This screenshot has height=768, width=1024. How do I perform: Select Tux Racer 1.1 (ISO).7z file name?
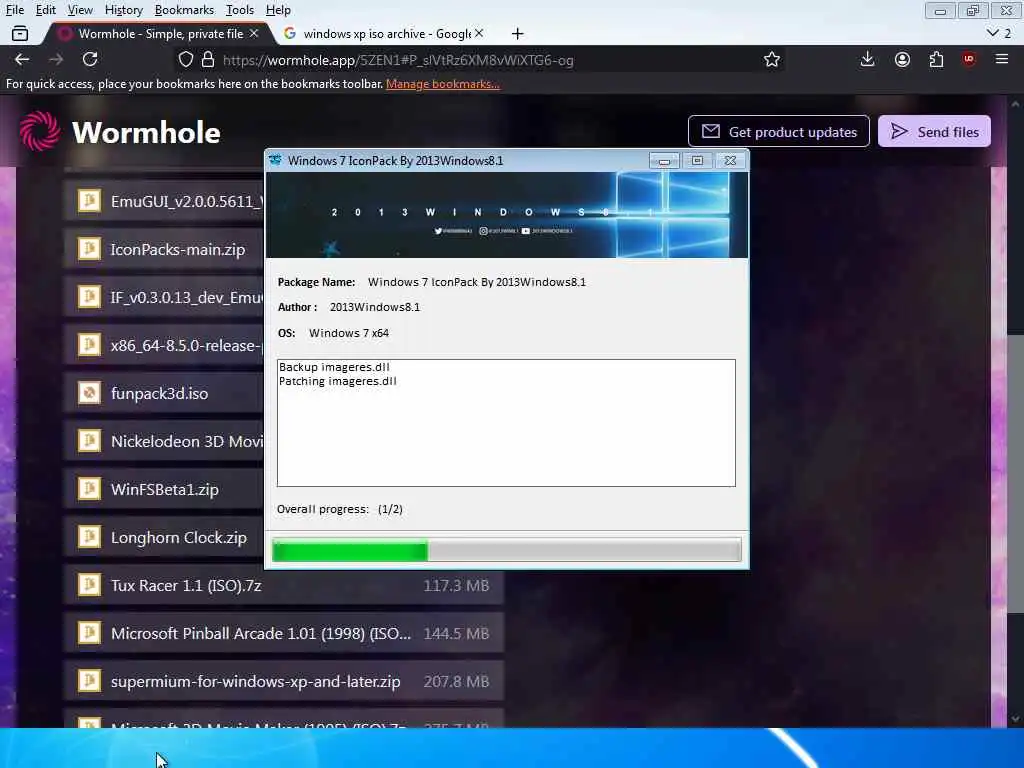[186, 585]
